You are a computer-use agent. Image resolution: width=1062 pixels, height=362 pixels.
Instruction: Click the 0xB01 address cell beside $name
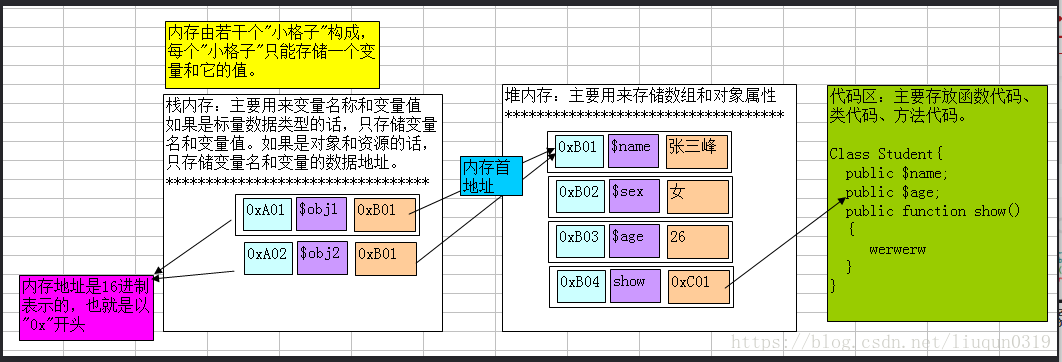tap(580, 151)
